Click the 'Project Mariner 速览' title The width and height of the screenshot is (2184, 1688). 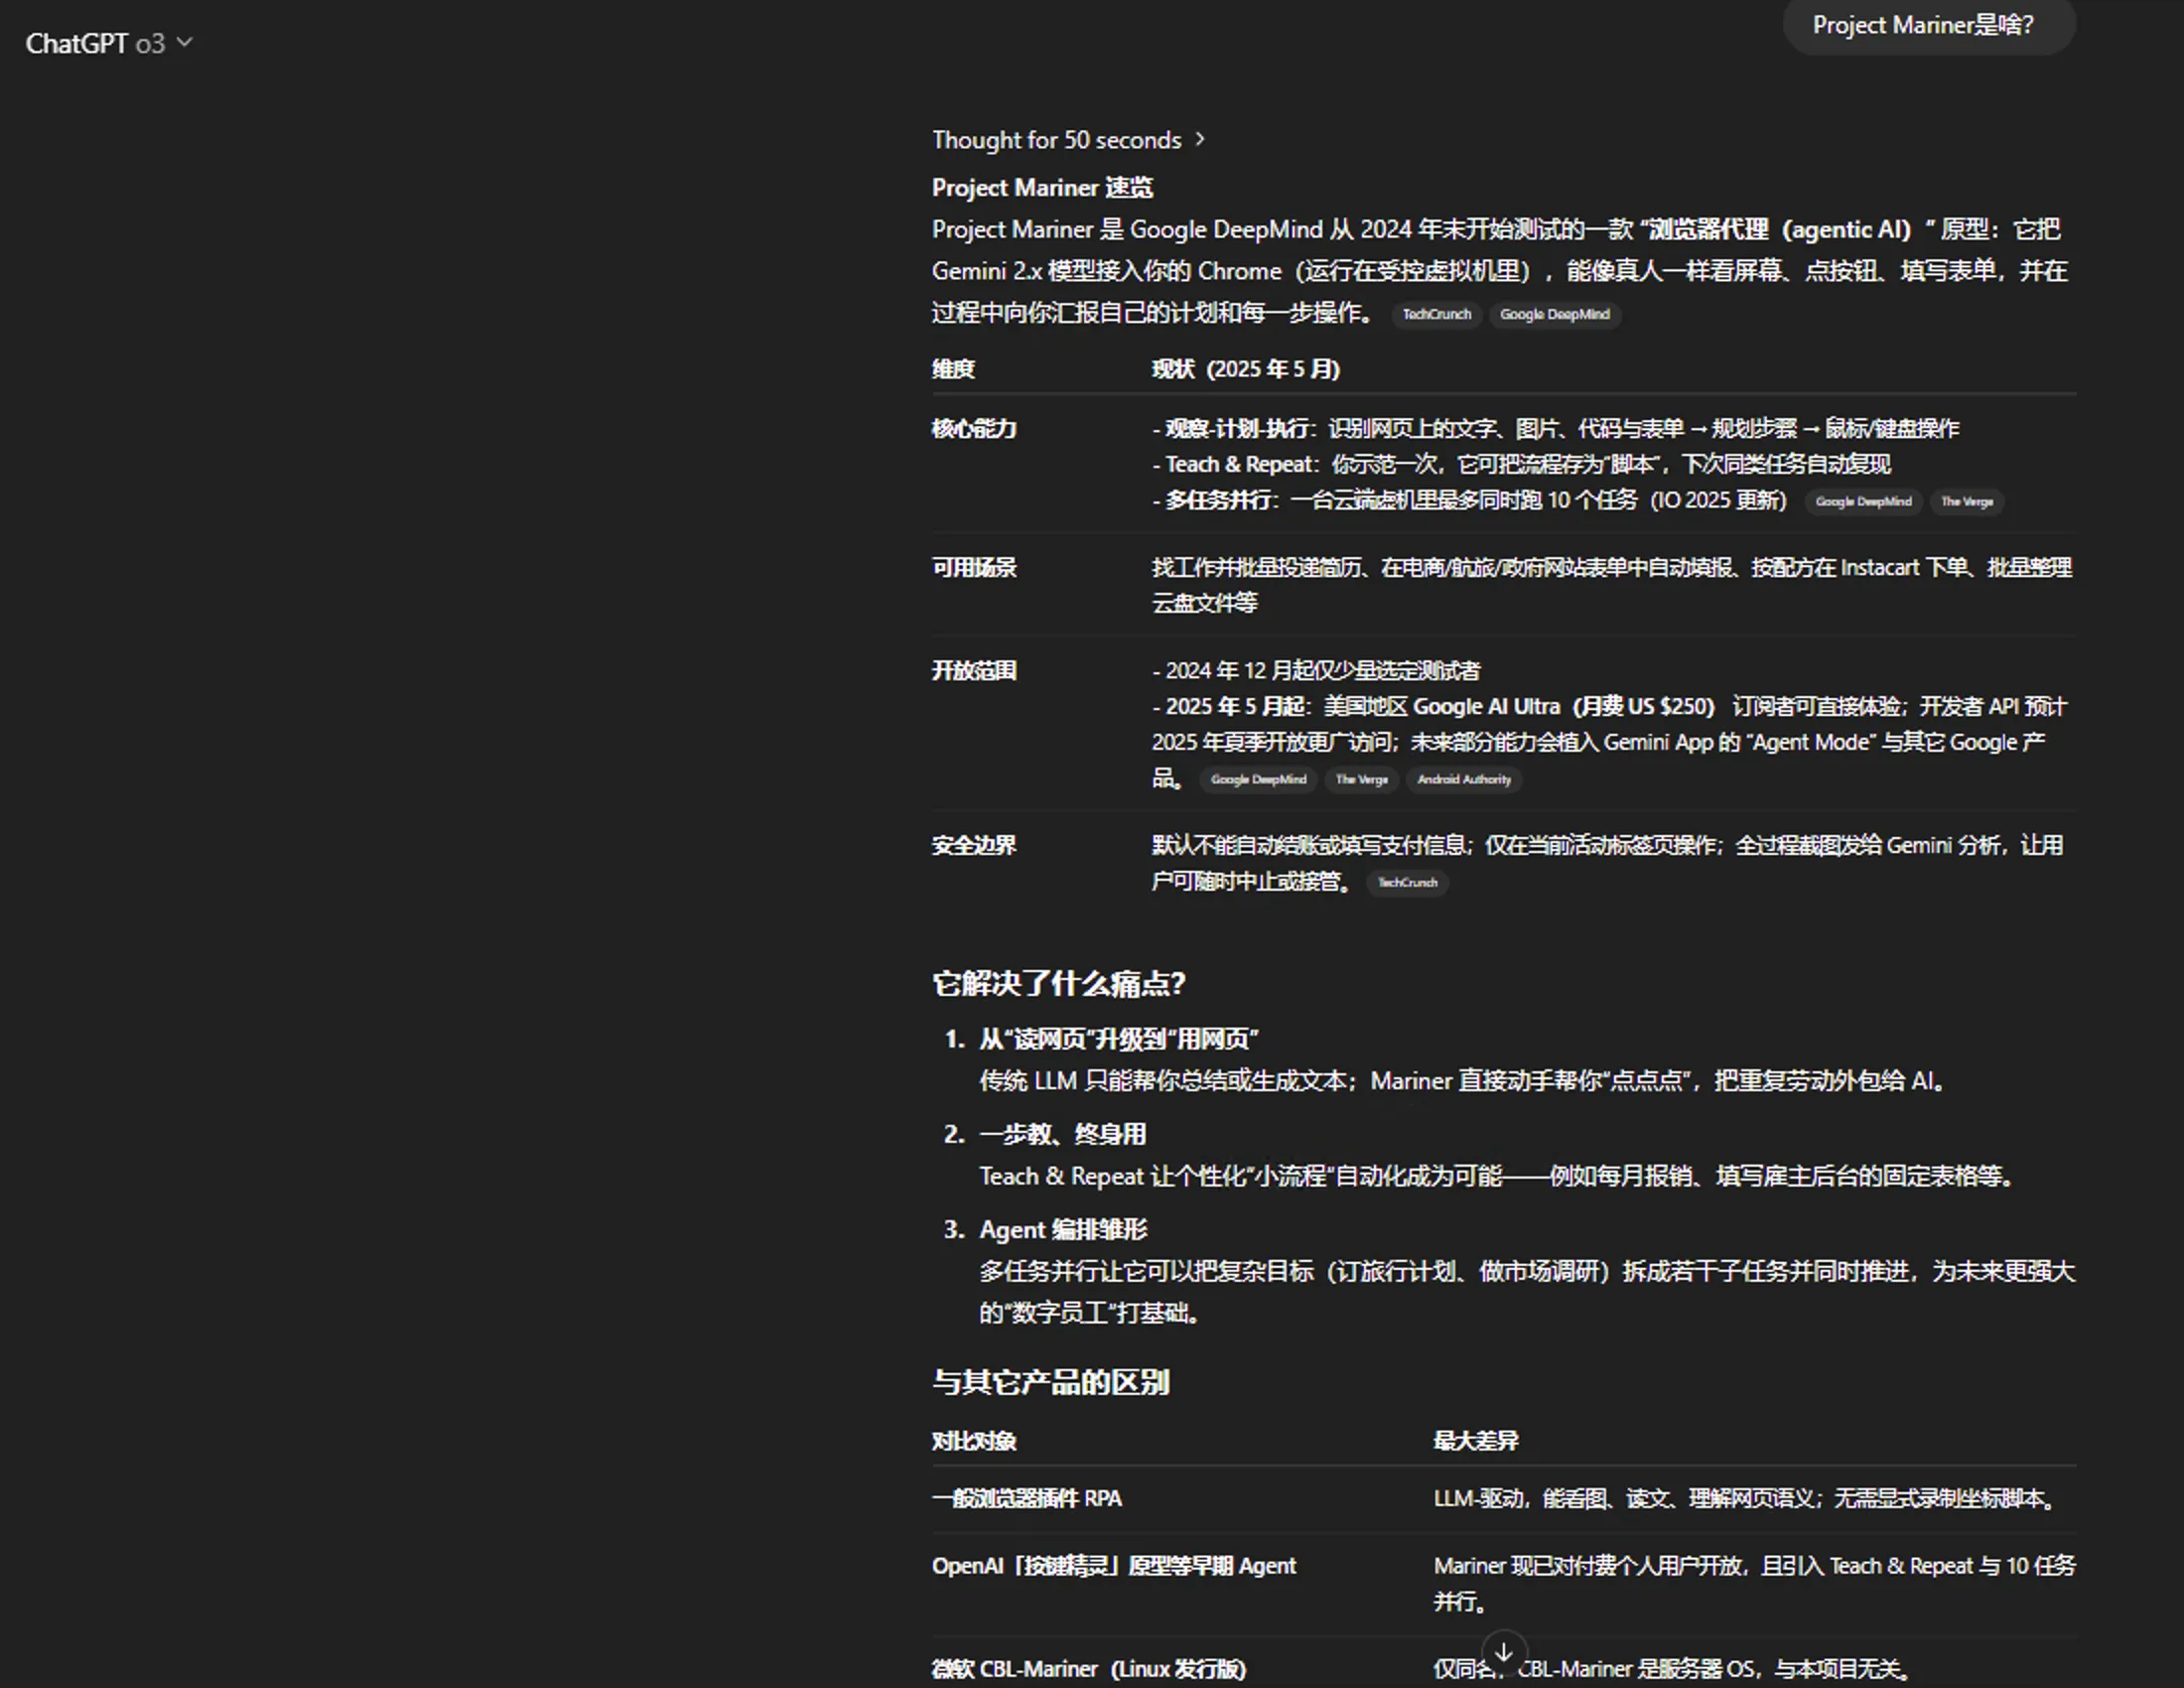point(1042,188)
